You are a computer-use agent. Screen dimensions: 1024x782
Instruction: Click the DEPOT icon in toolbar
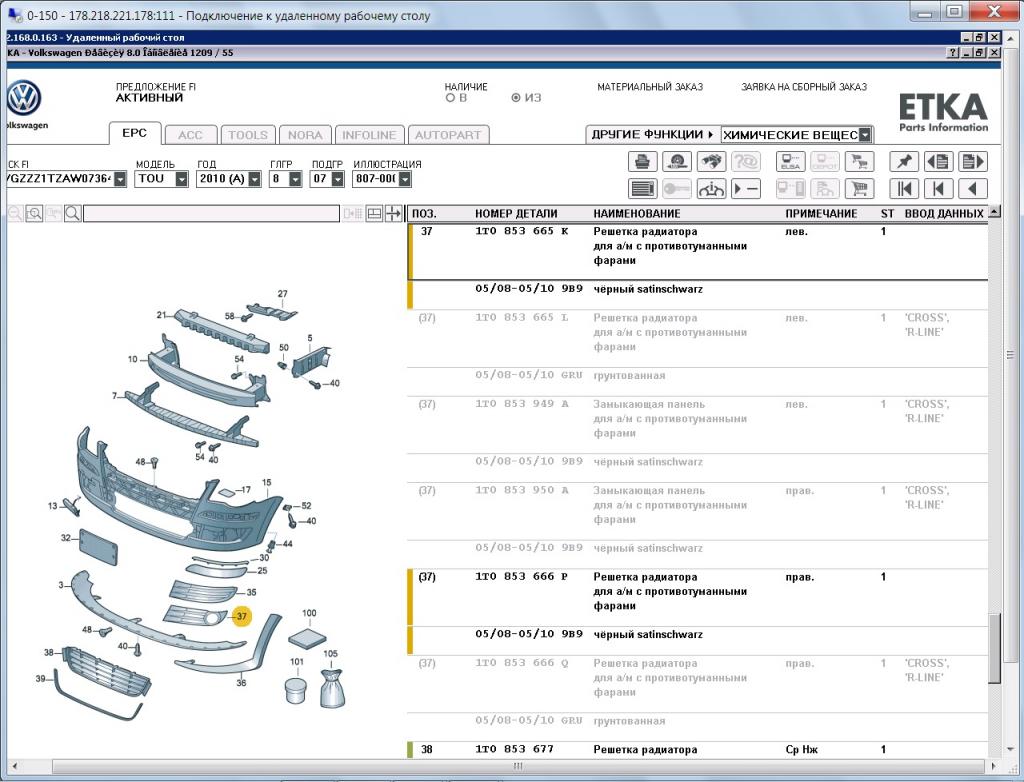[x=825, y=161]
